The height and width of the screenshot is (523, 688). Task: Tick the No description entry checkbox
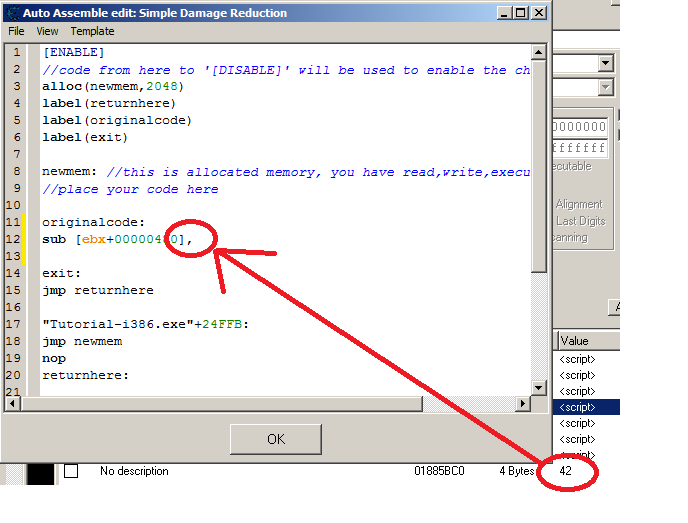(x=71, y=471)
